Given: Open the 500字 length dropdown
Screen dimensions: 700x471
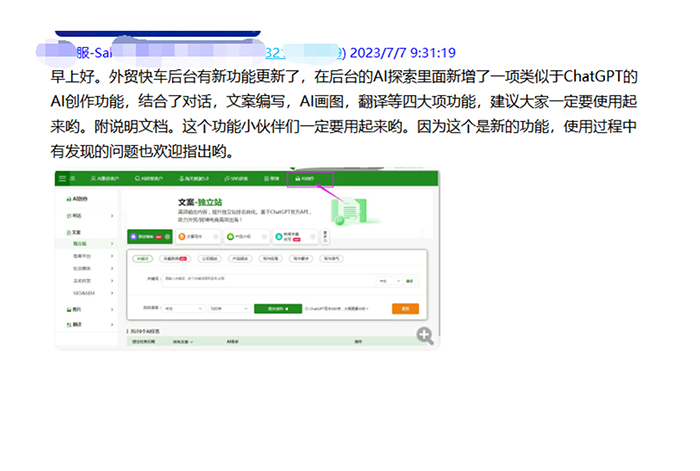Looking at the screenshot, I should [229, 309].
